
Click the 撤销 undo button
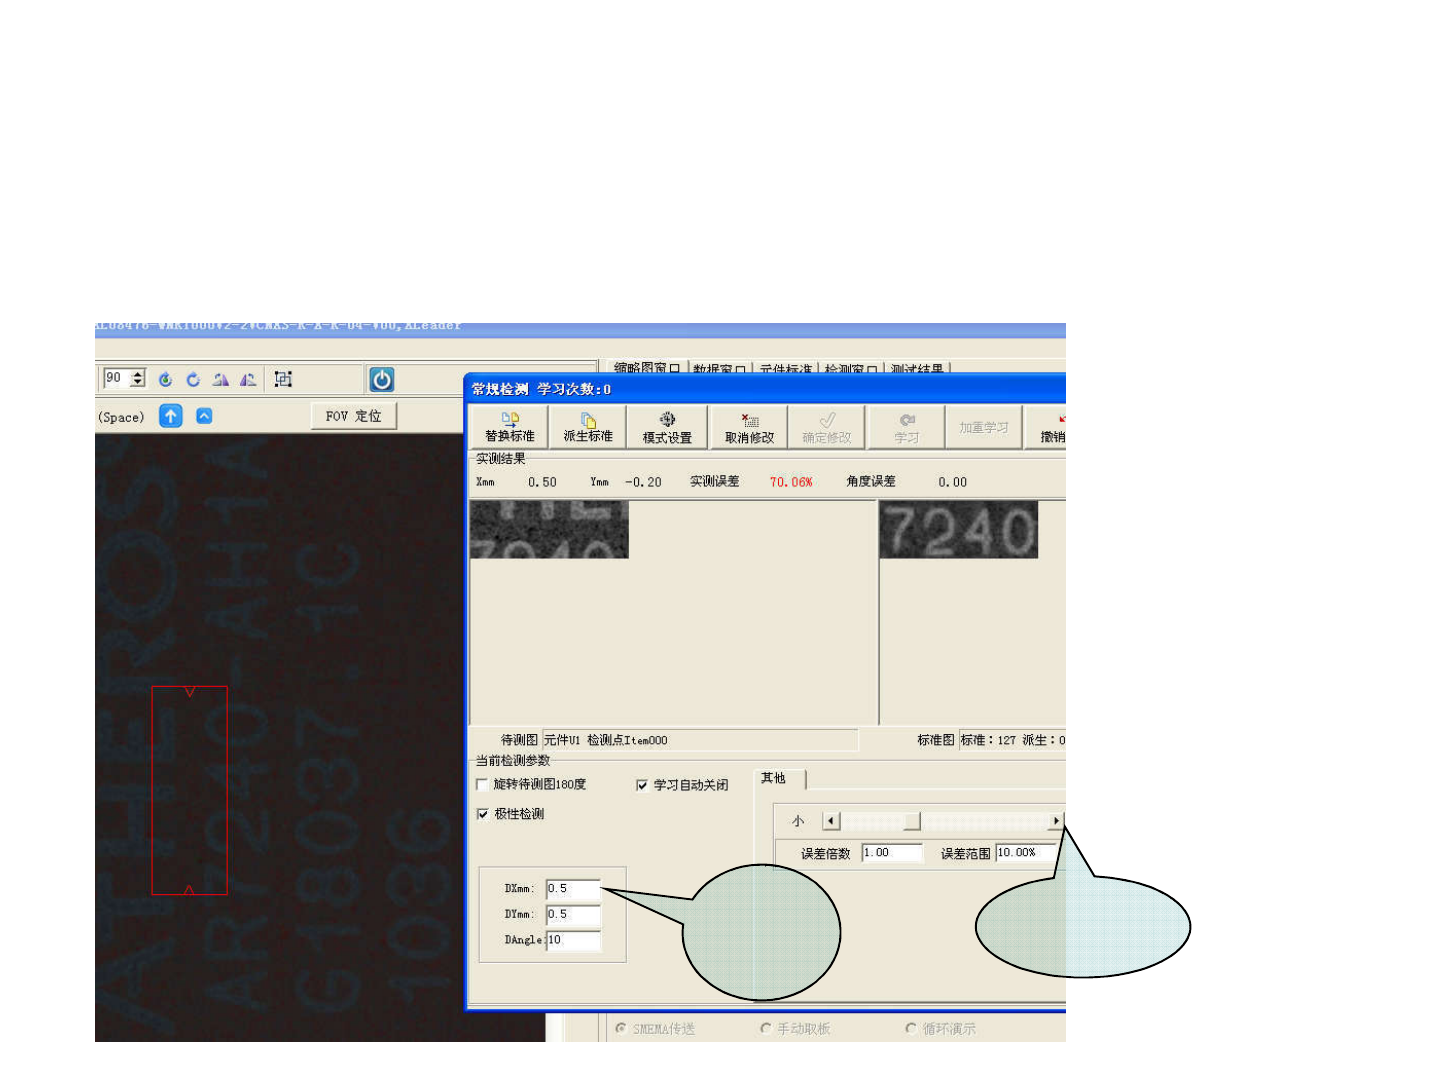coord(1047,427)
